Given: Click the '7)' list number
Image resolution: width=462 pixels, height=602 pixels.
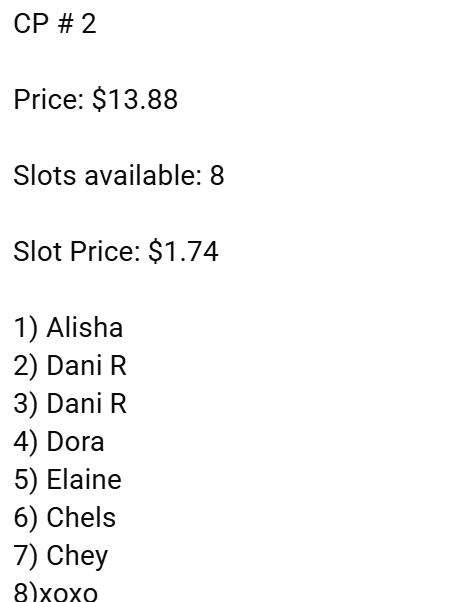Looking at the screenshot, I should (26, 556).
